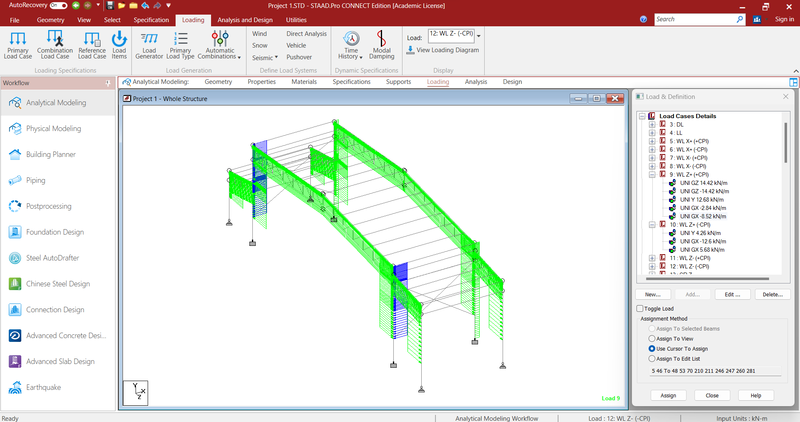
Task: Select Assign To Edit List option
Action: pyautogui.click(x=652, y=359)
